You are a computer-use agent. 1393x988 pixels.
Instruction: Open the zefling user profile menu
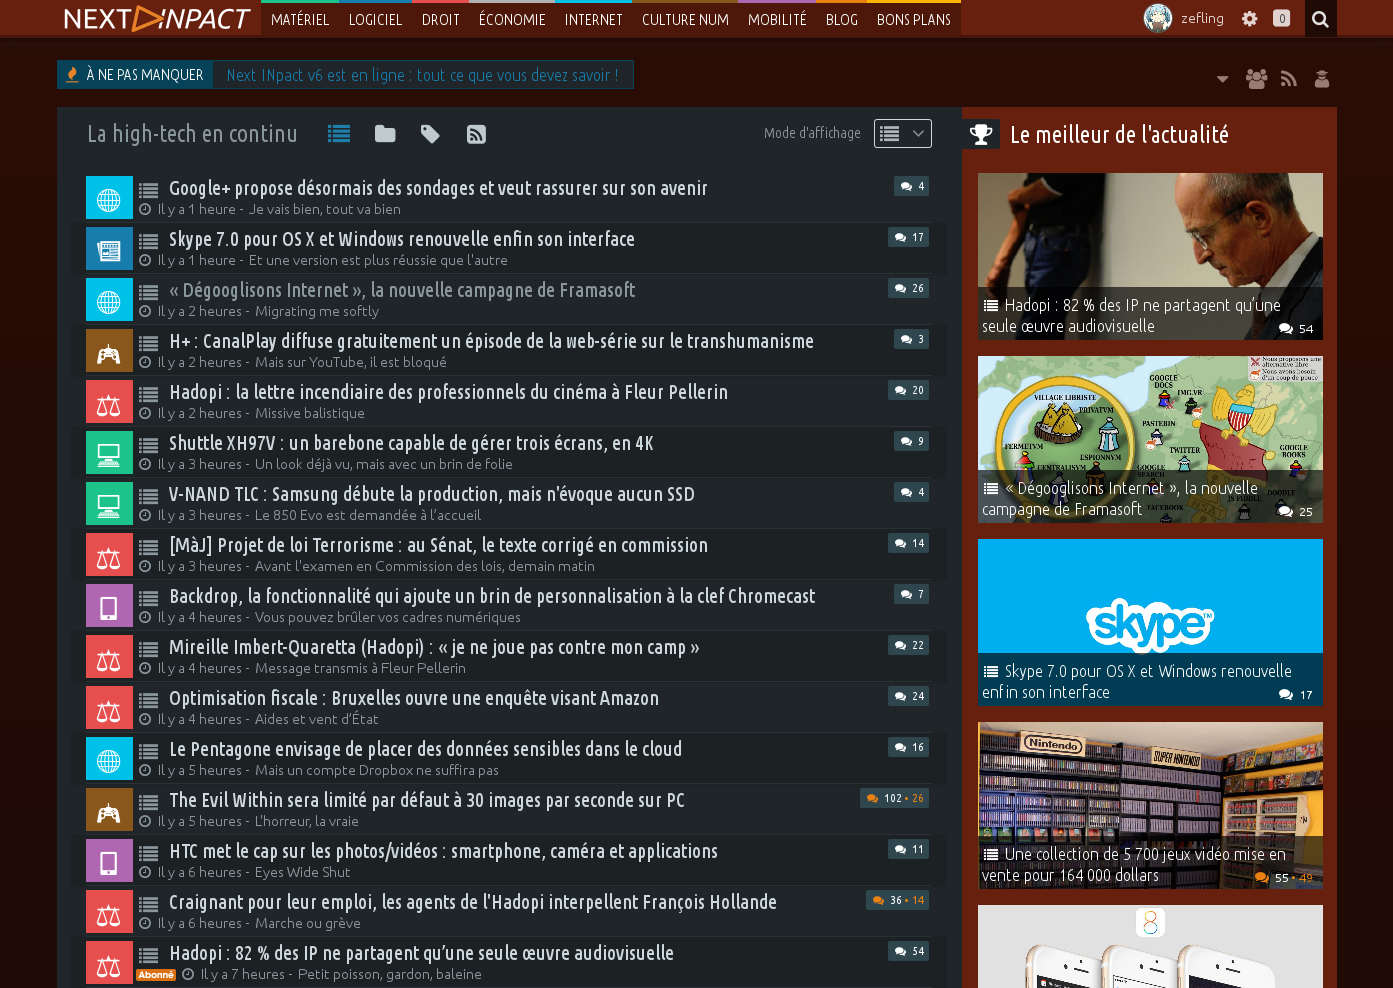click(1184, 18)
